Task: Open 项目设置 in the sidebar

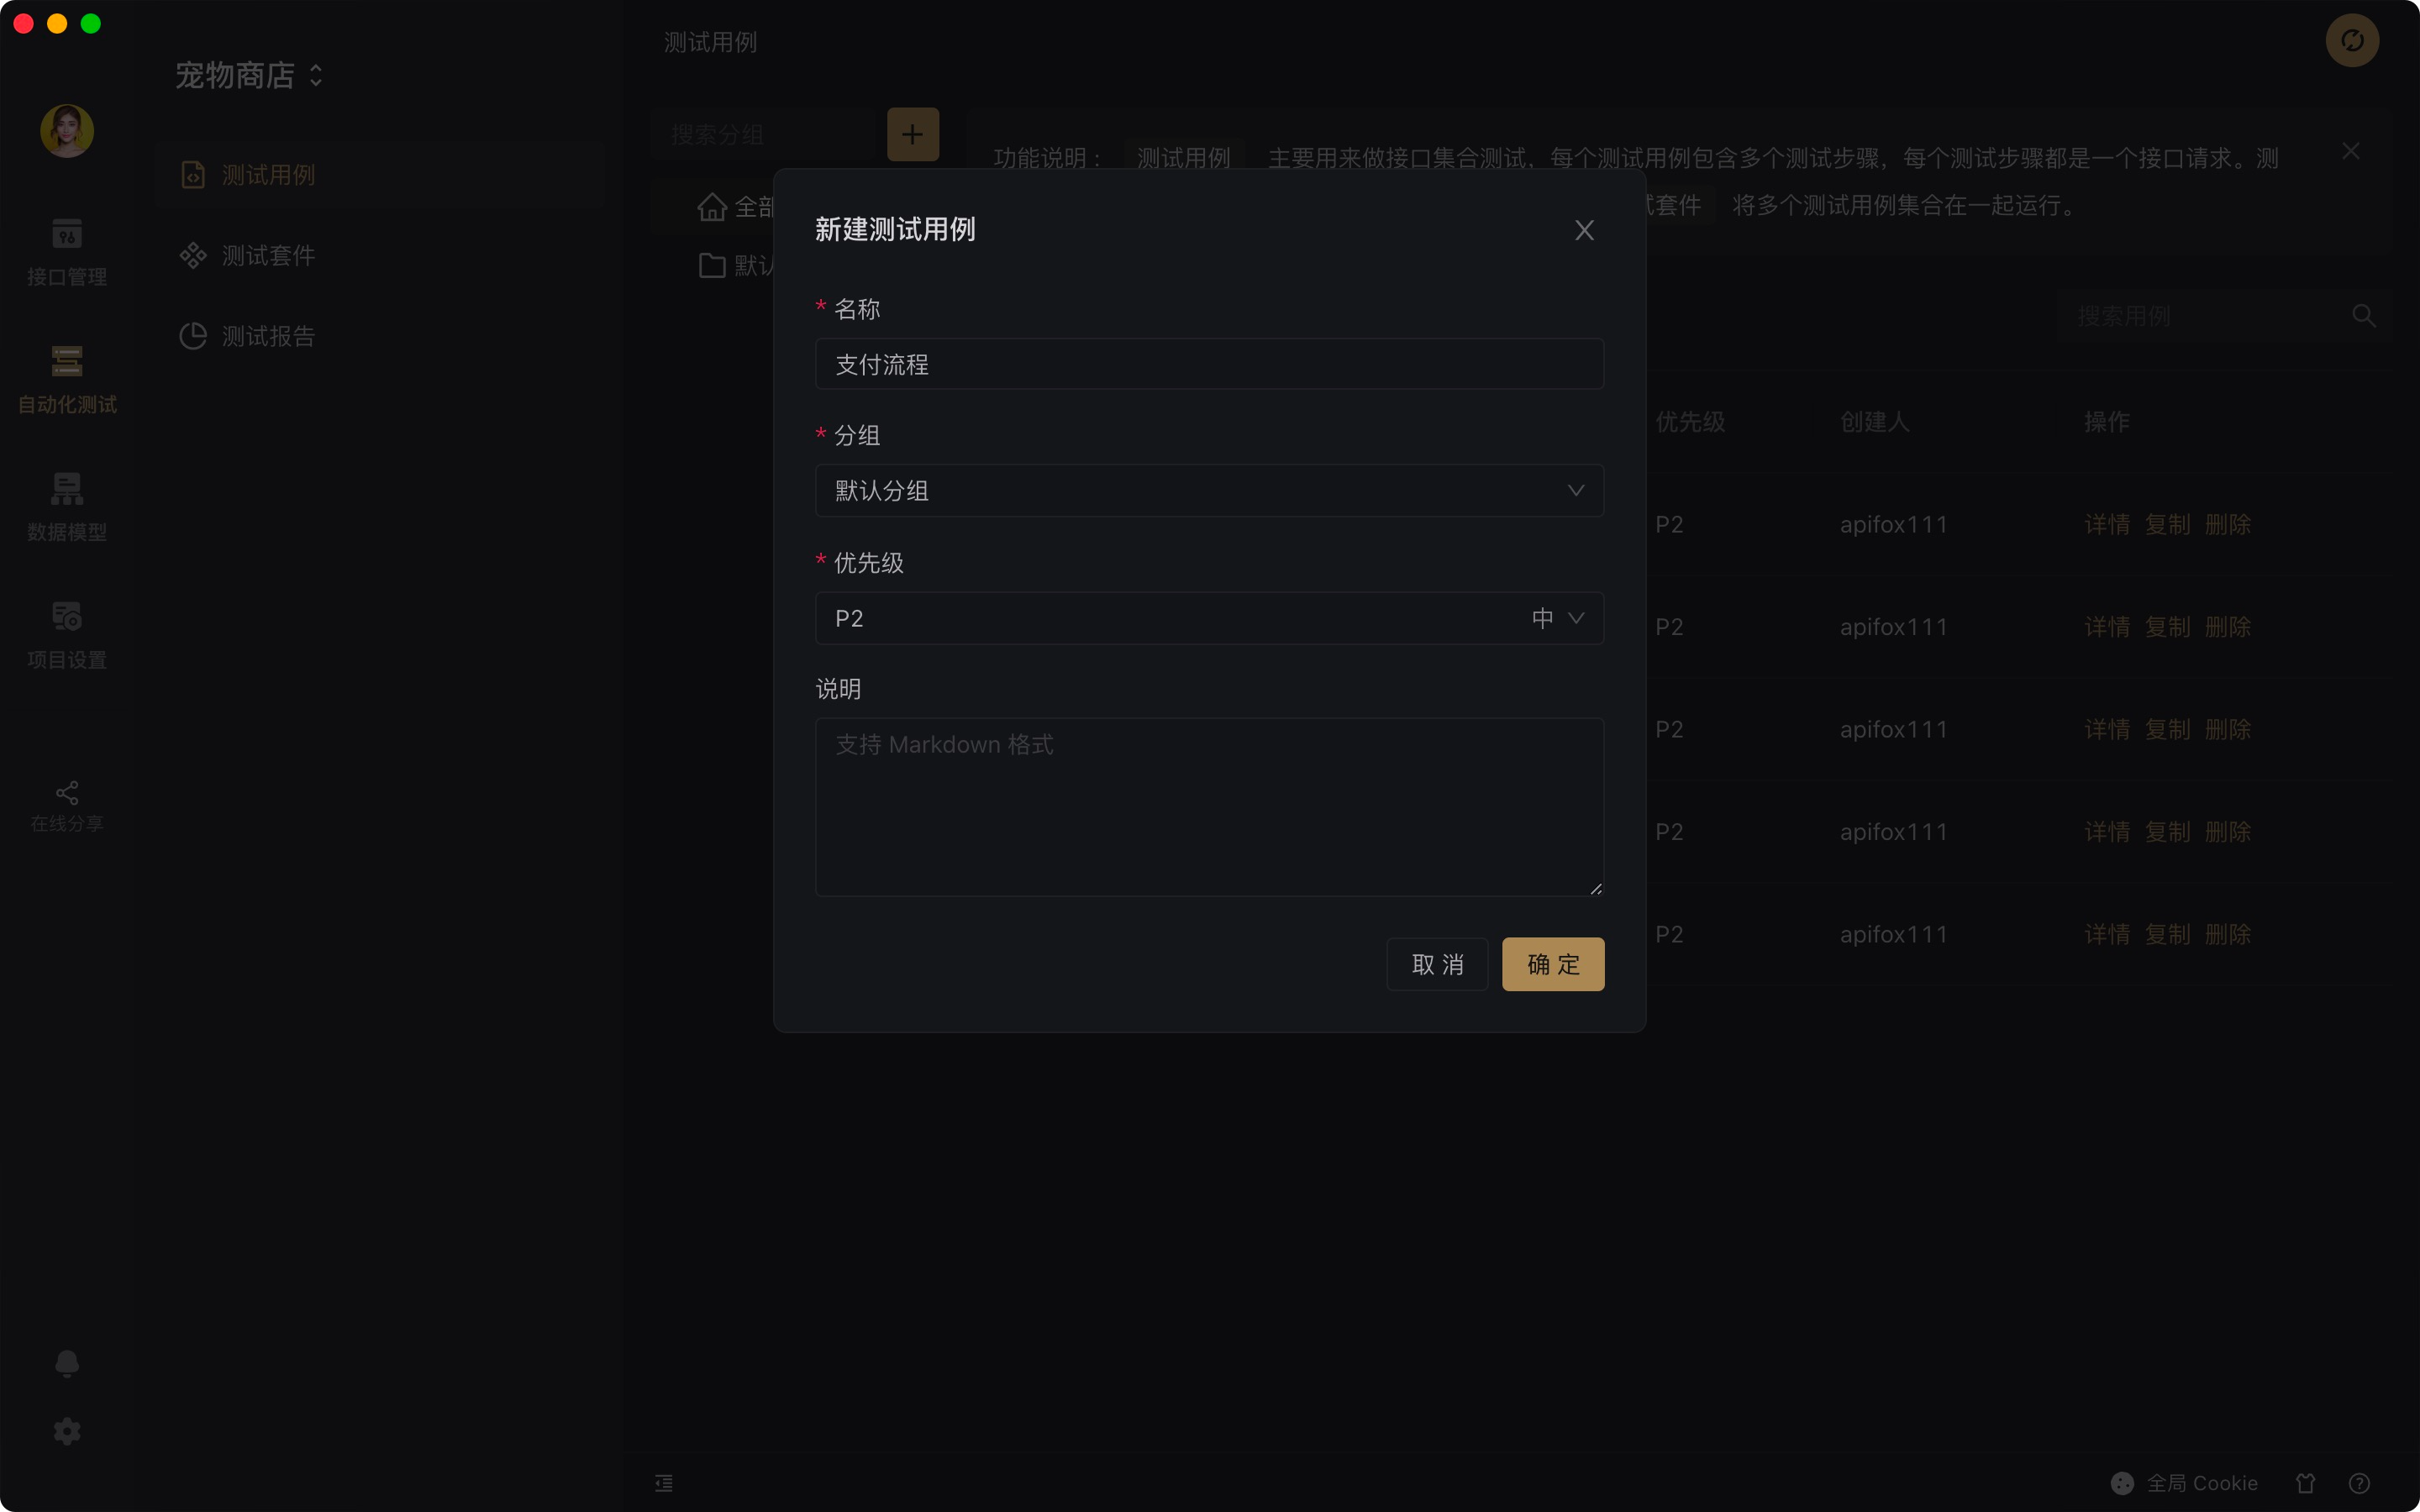Action: tap(67, 634)
